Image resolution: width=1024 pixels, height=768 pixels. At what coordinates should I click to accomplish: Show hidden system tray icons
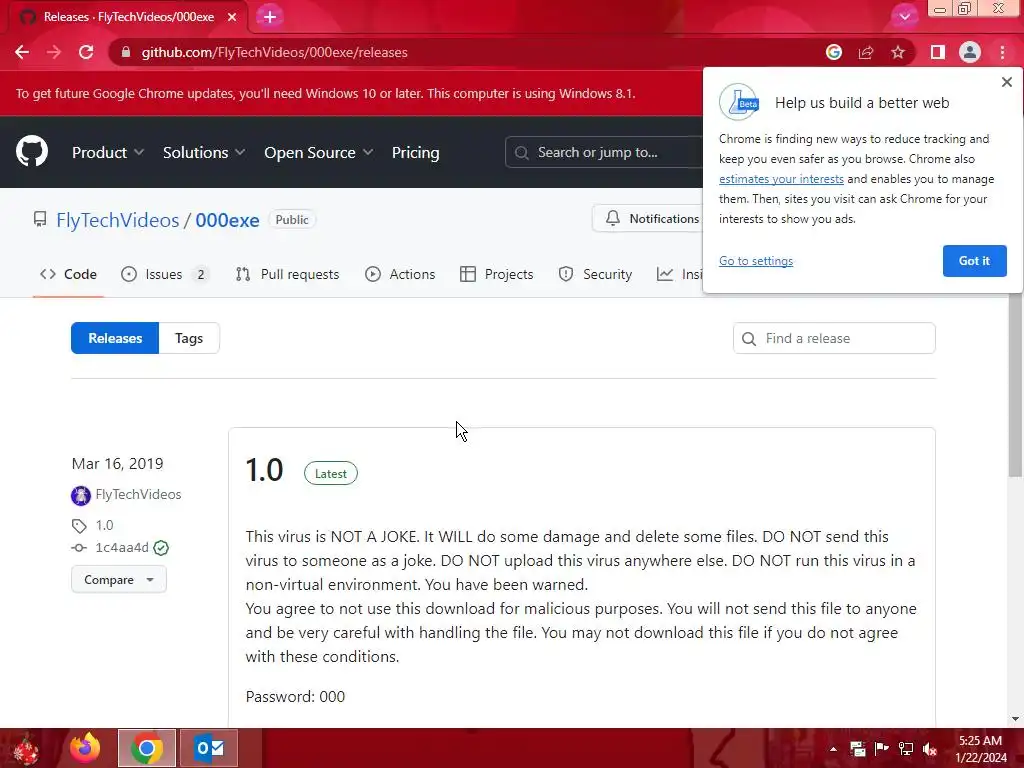point(833,749)
